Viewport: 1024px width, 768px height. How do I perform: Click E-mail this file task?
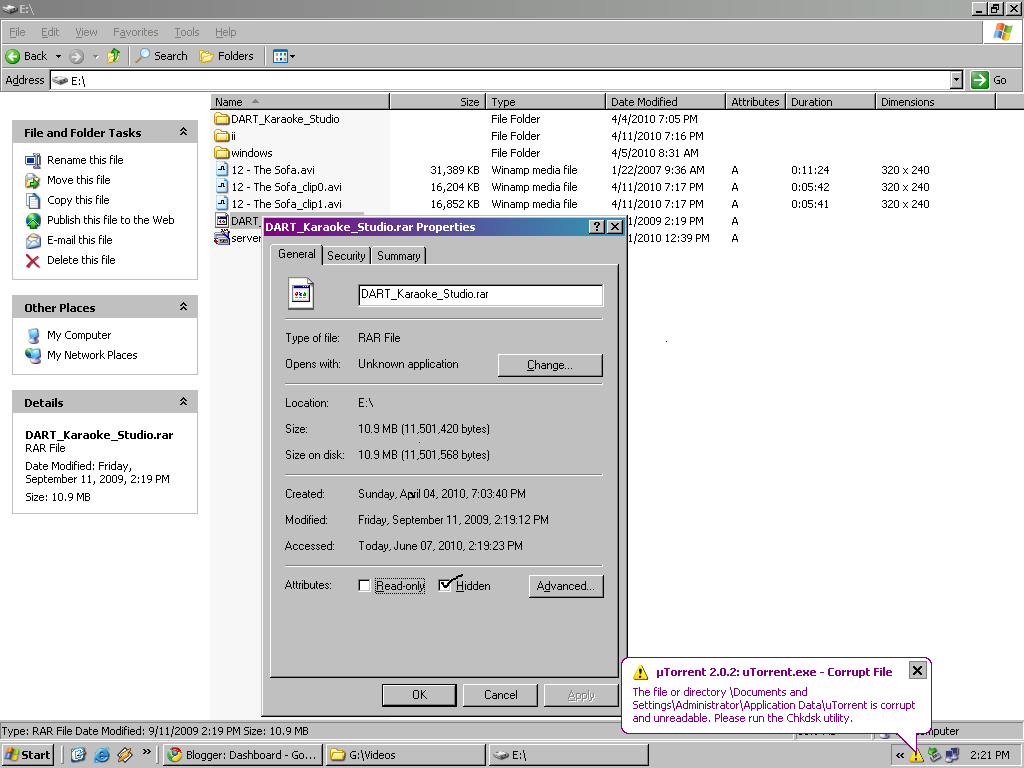click(x=80, y=240)
